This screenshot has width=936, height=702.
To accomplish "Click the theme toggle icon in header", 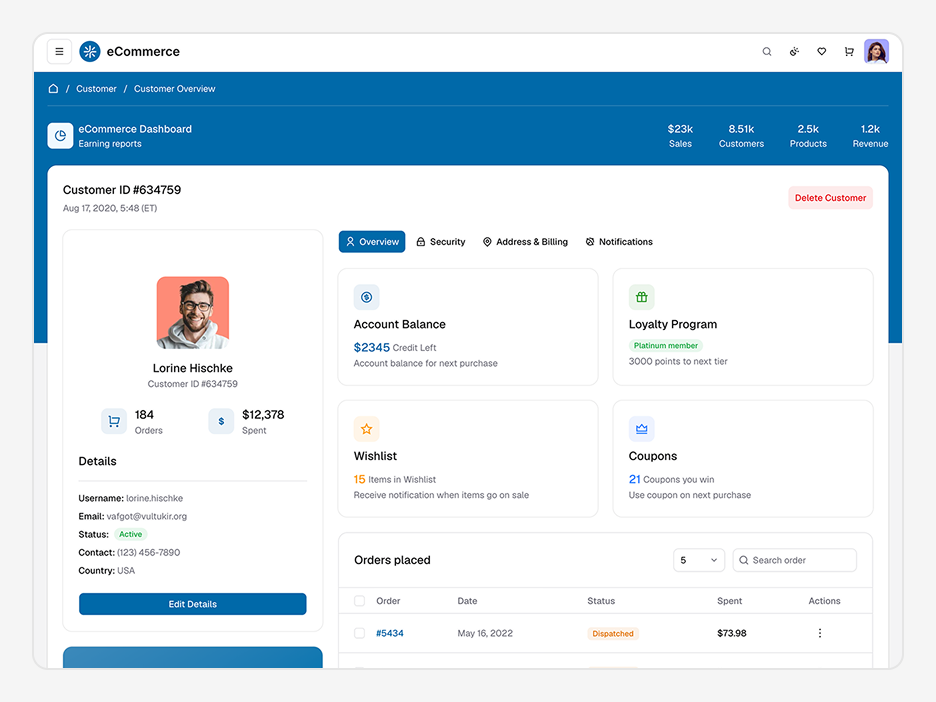I will pyautogui.click(x=794, y=51).
